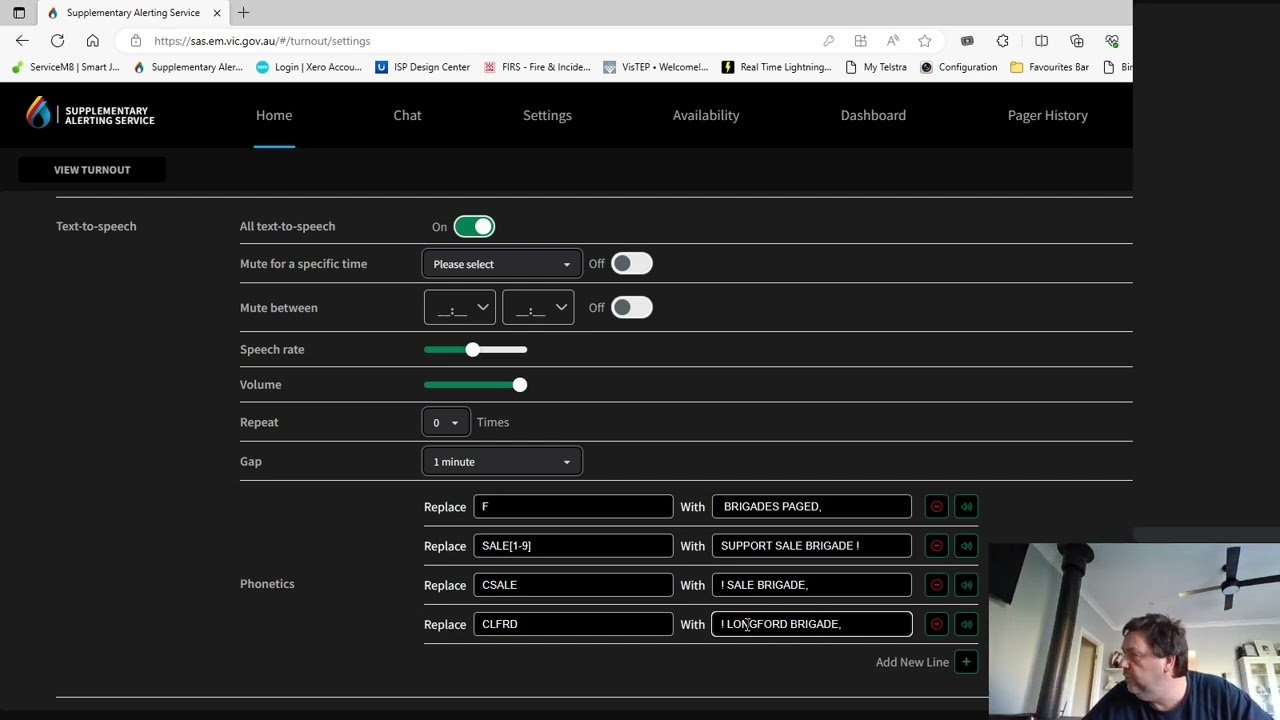This screenshot has width=1280, height=720.
Task: Open the browser Extensions puzzle icon
Action: pos(1003,41)
